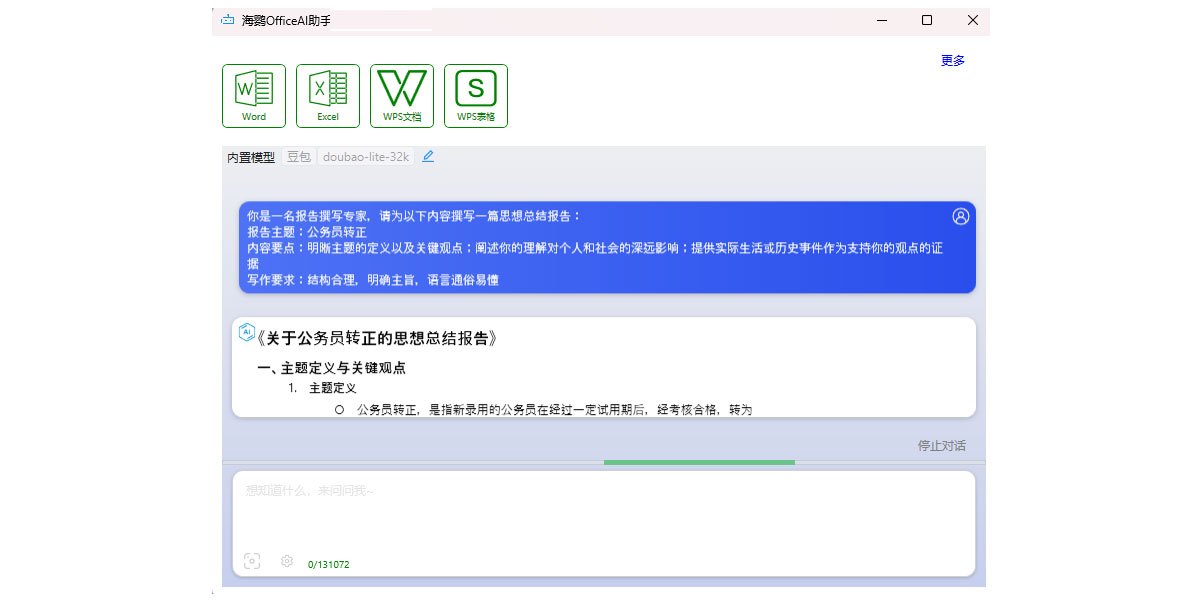The height and width of the screenshot is (600, 1200).
Task: Select the WPS文档 icon
Action: pyautogui.click(x=402, y=96)
